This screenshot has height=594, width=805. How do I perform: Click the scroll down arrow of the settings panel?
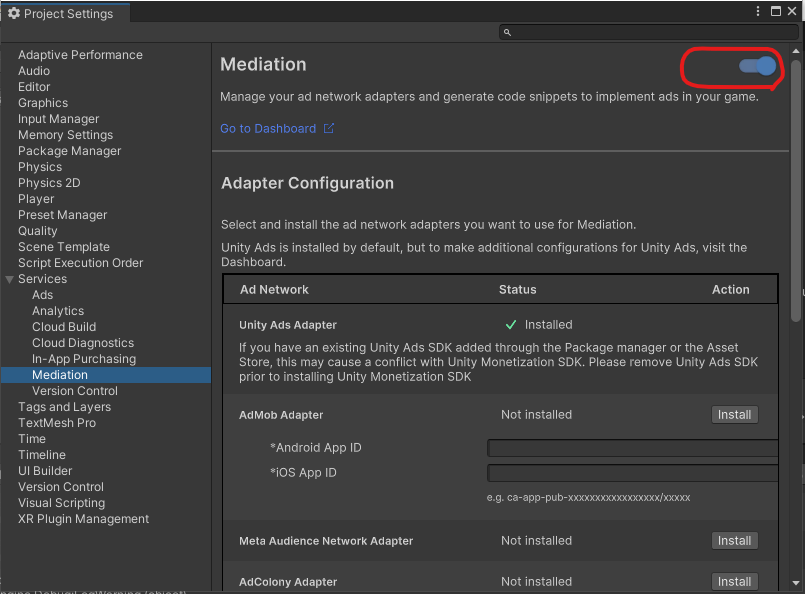click(x=796, y=583)
